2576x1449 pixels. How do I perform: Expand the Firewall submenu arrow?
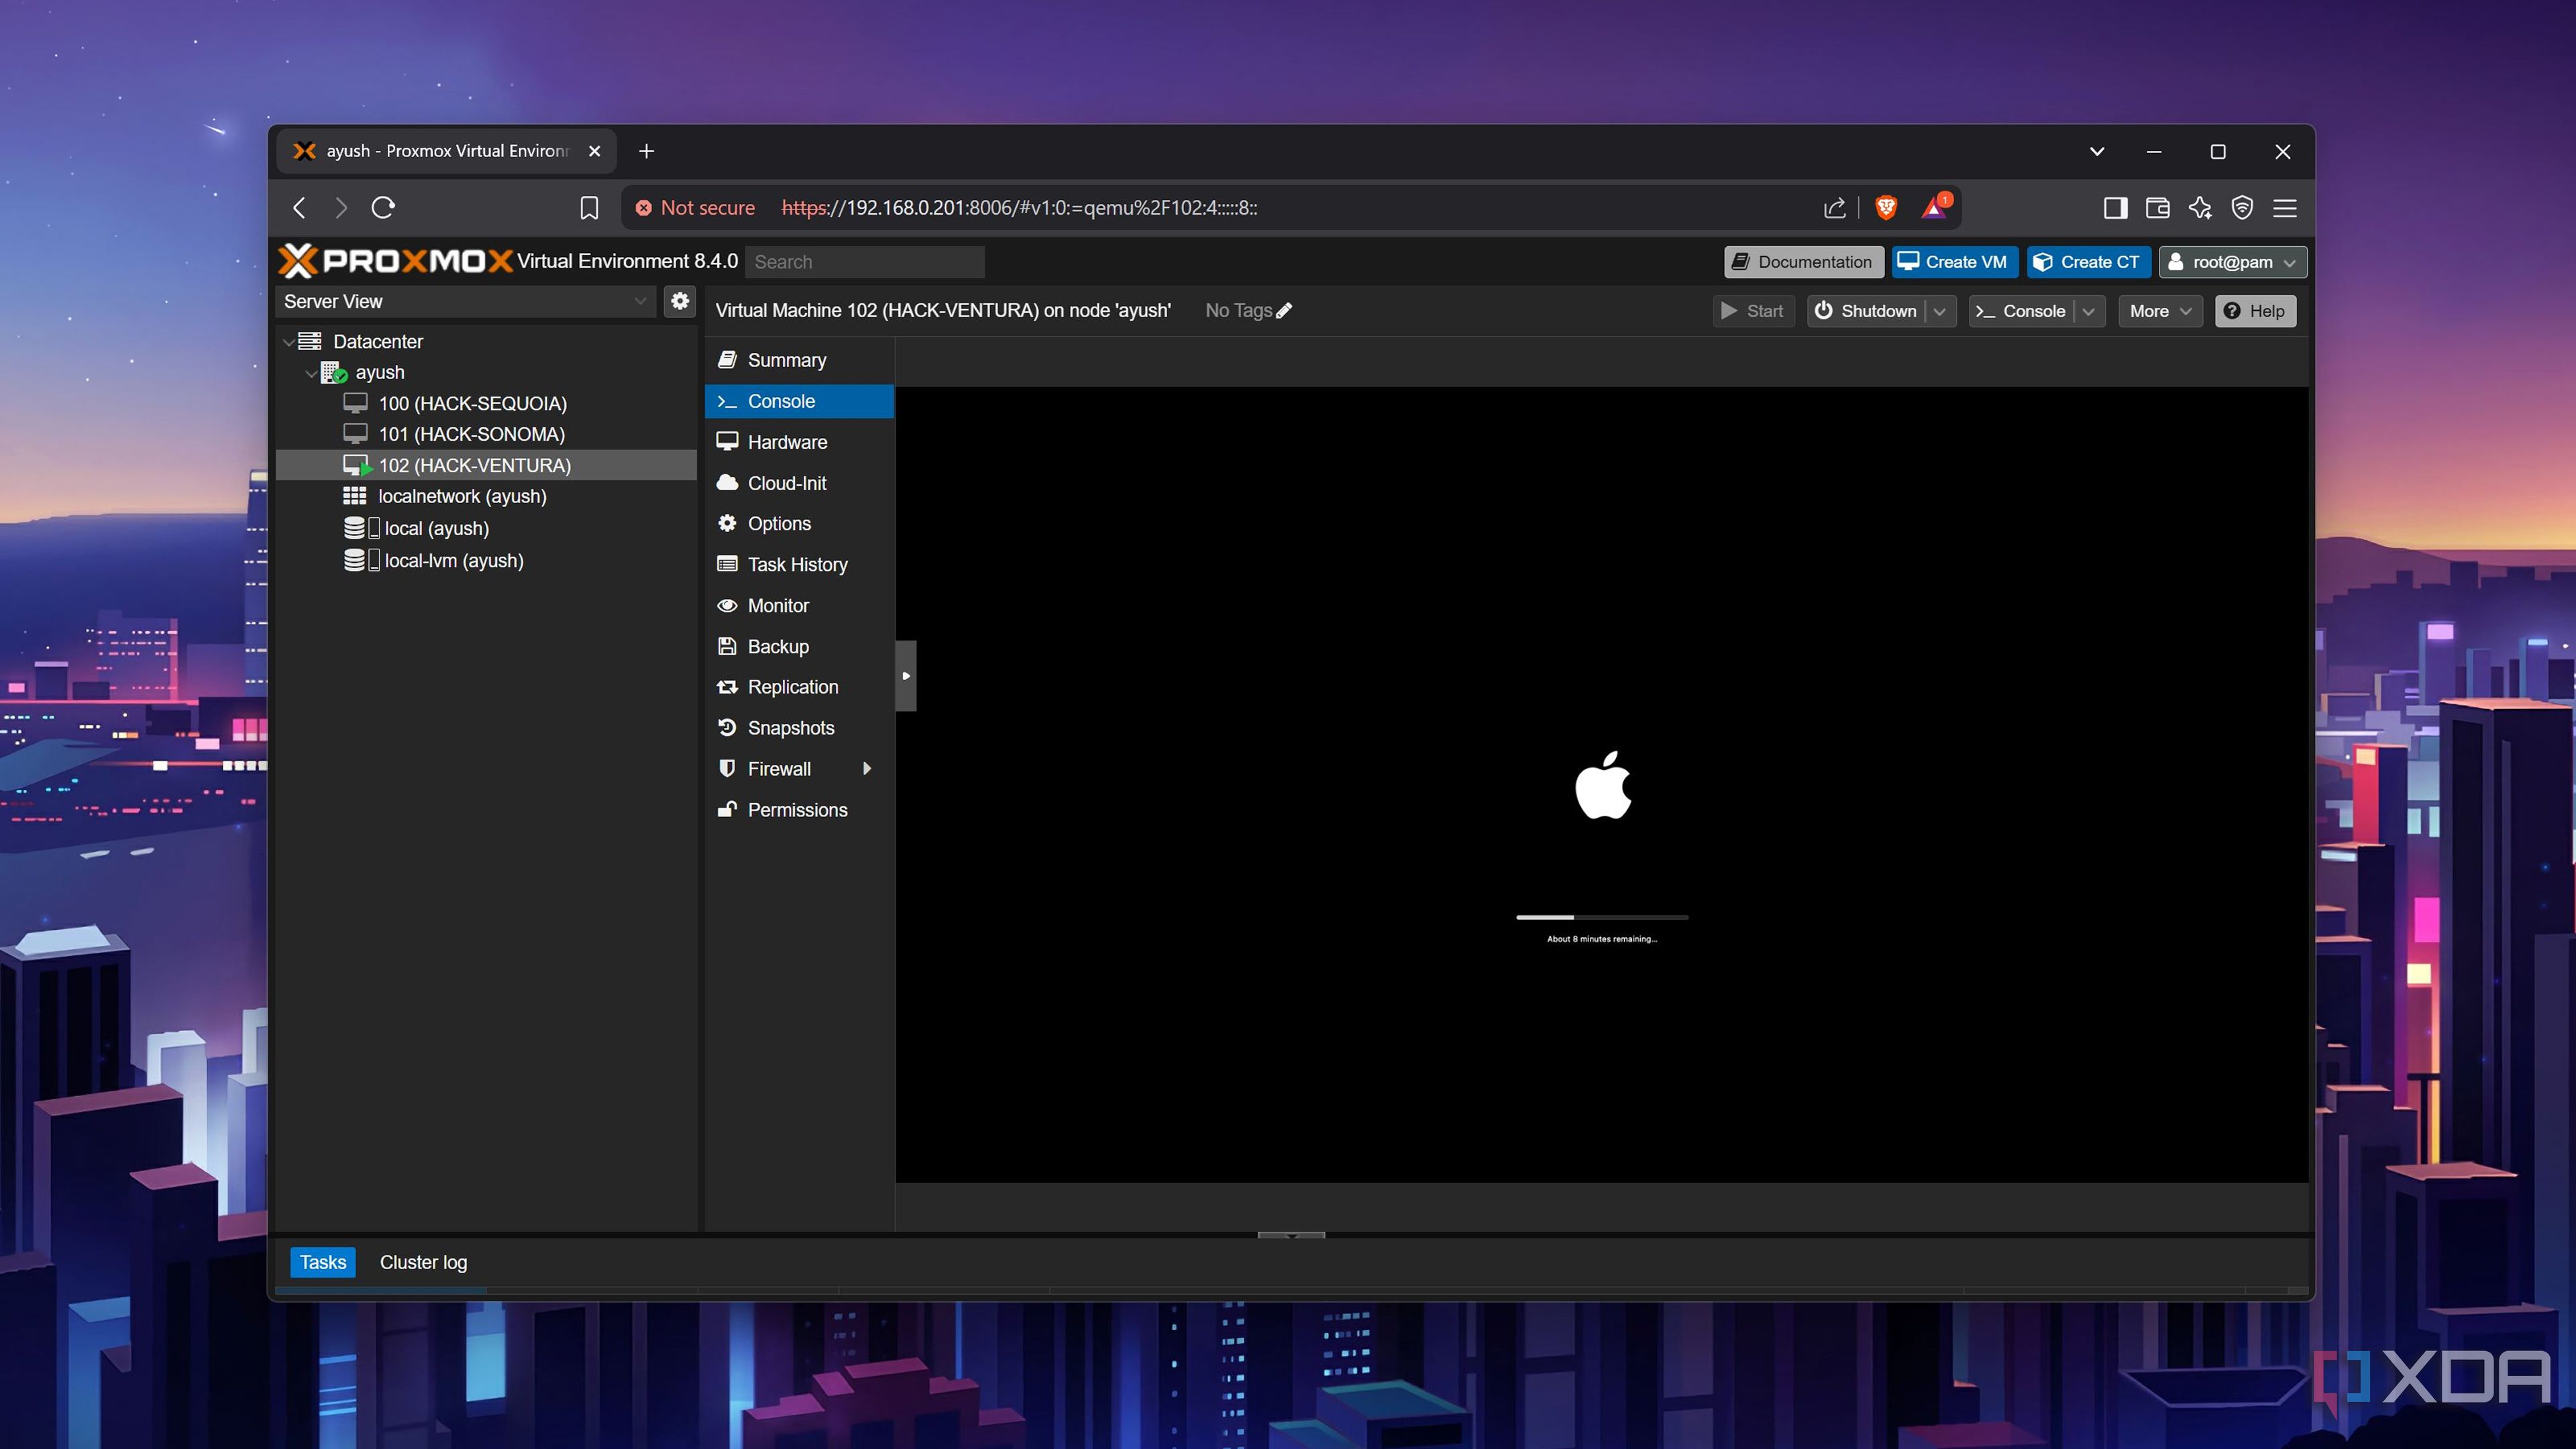867,769
